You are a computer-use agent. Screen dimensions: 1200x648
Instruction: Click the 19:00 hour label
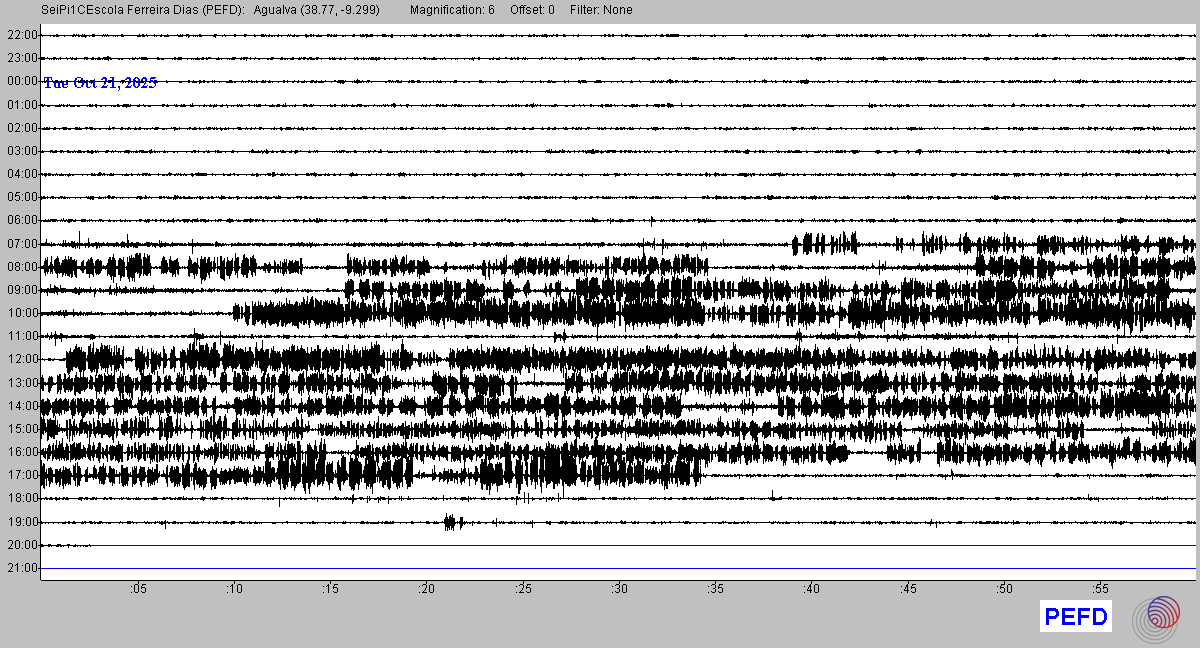coord(22,522)
